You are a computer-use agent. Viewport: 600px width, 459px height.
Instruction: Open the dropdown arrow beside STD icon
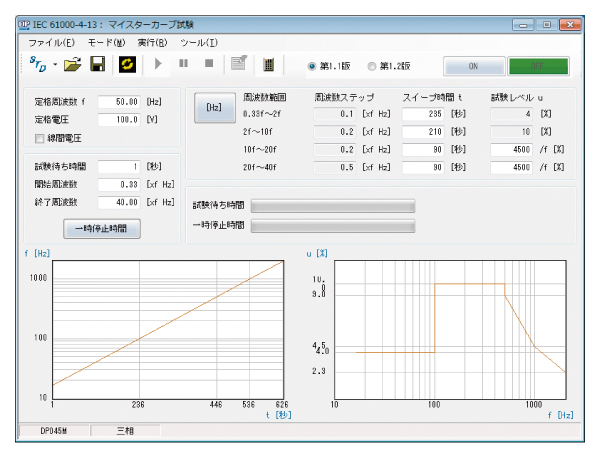55,66
